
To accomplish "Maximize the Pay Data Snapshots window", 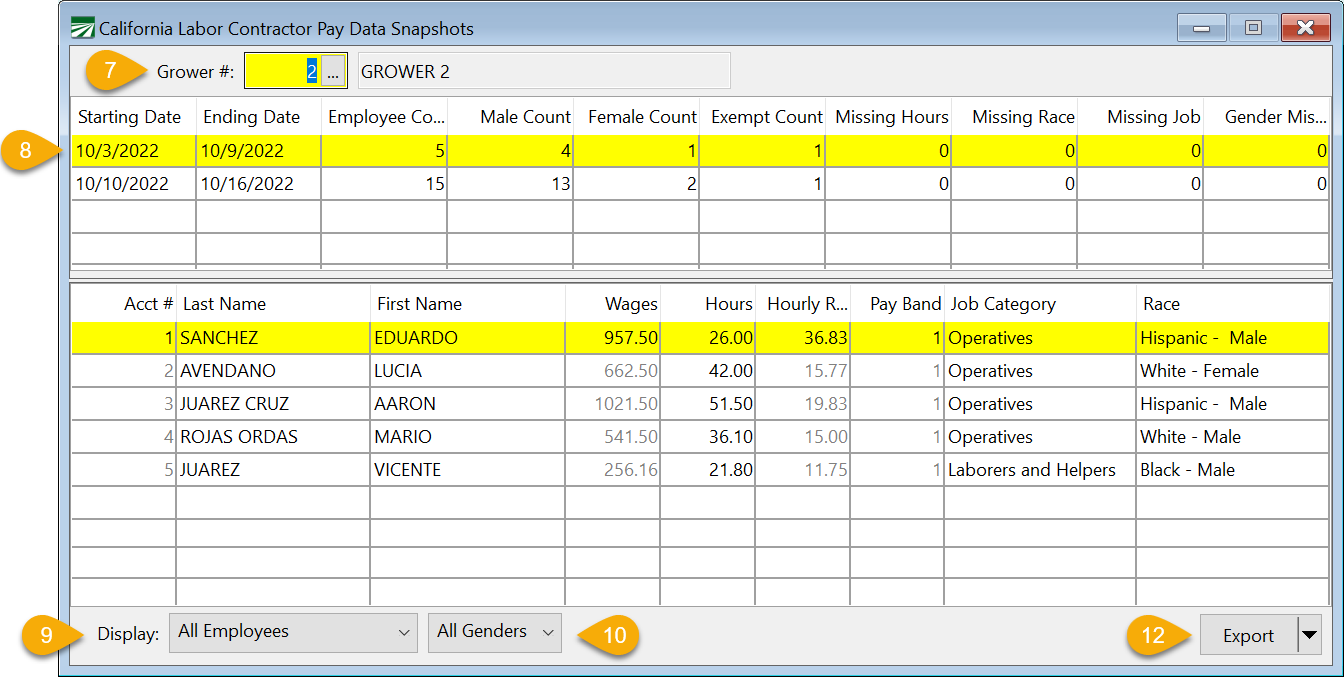I will 1253,28.
